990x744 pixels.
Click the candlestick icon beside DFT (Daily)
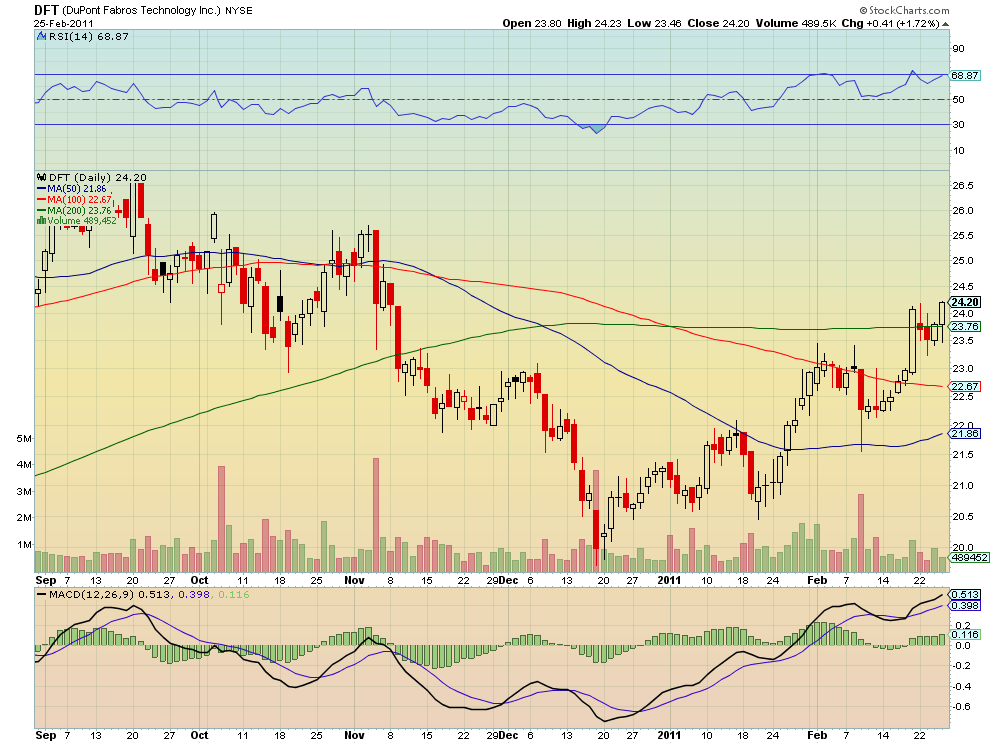[42, 177]
